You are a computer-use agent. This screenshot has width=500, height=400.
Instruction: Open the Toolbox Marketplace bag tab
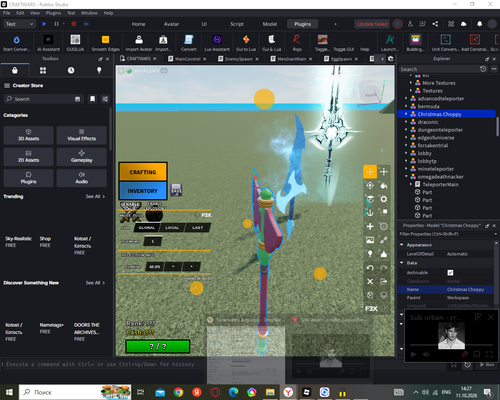(15, 70)
